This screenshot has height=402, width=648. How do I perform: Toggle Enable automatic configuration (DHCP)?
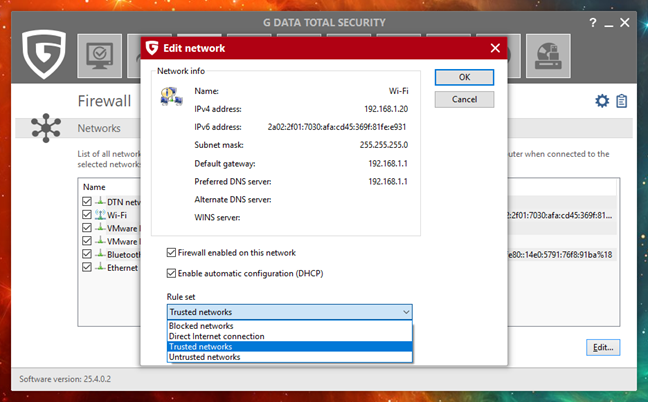[171, 273]
